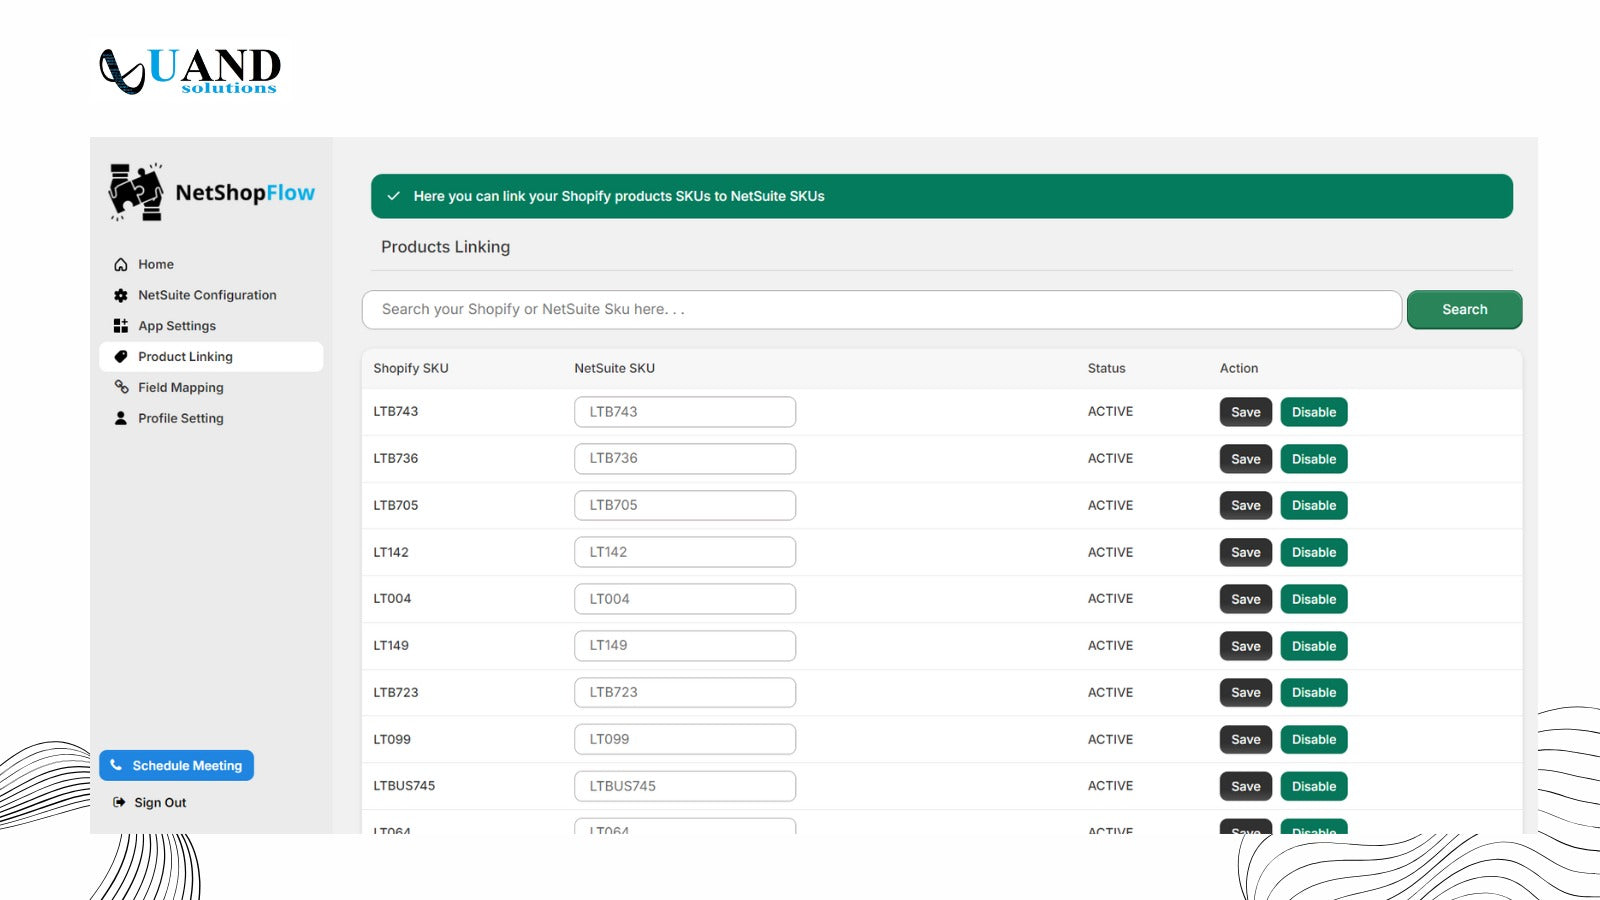Click the UAND solutions logo
The height and width of the screenshot is (900, 1600).
[190, 70]
